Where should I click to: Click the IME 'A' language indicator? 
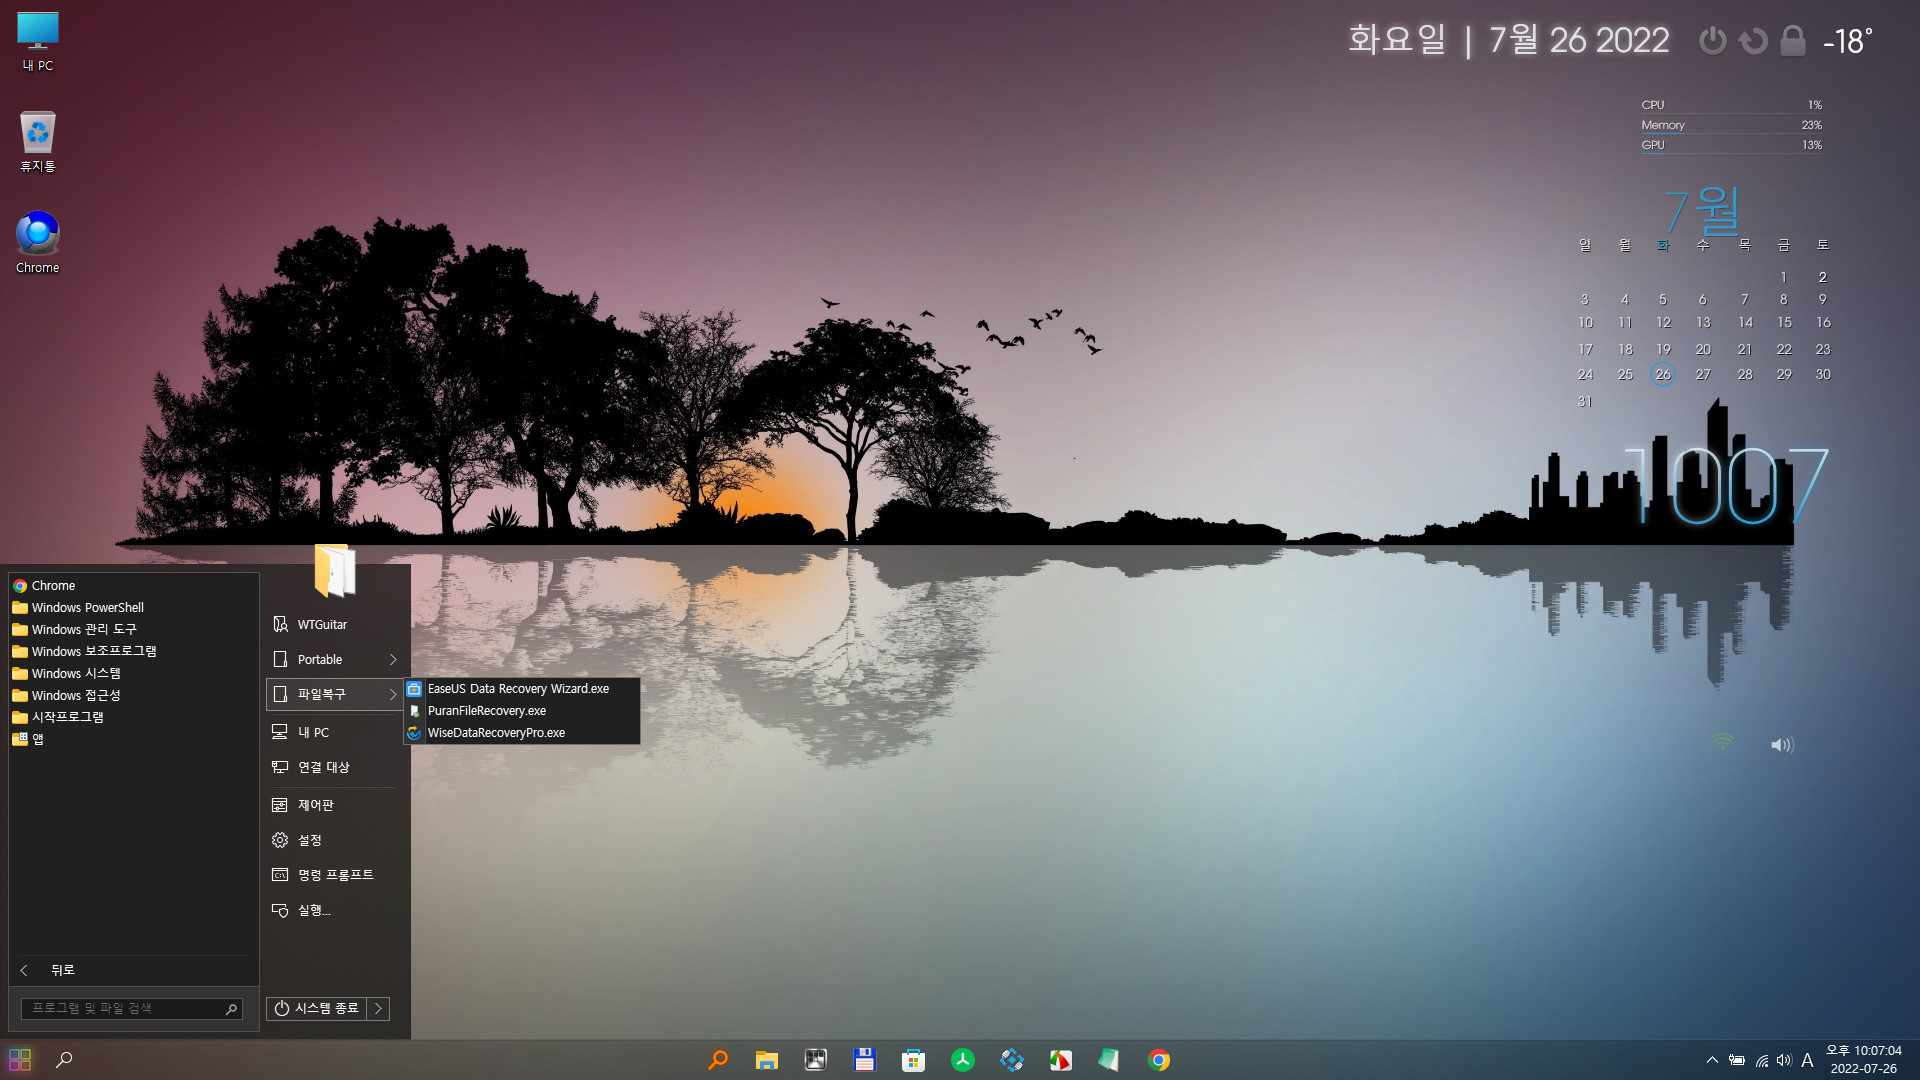[x=1807, y=1060]
